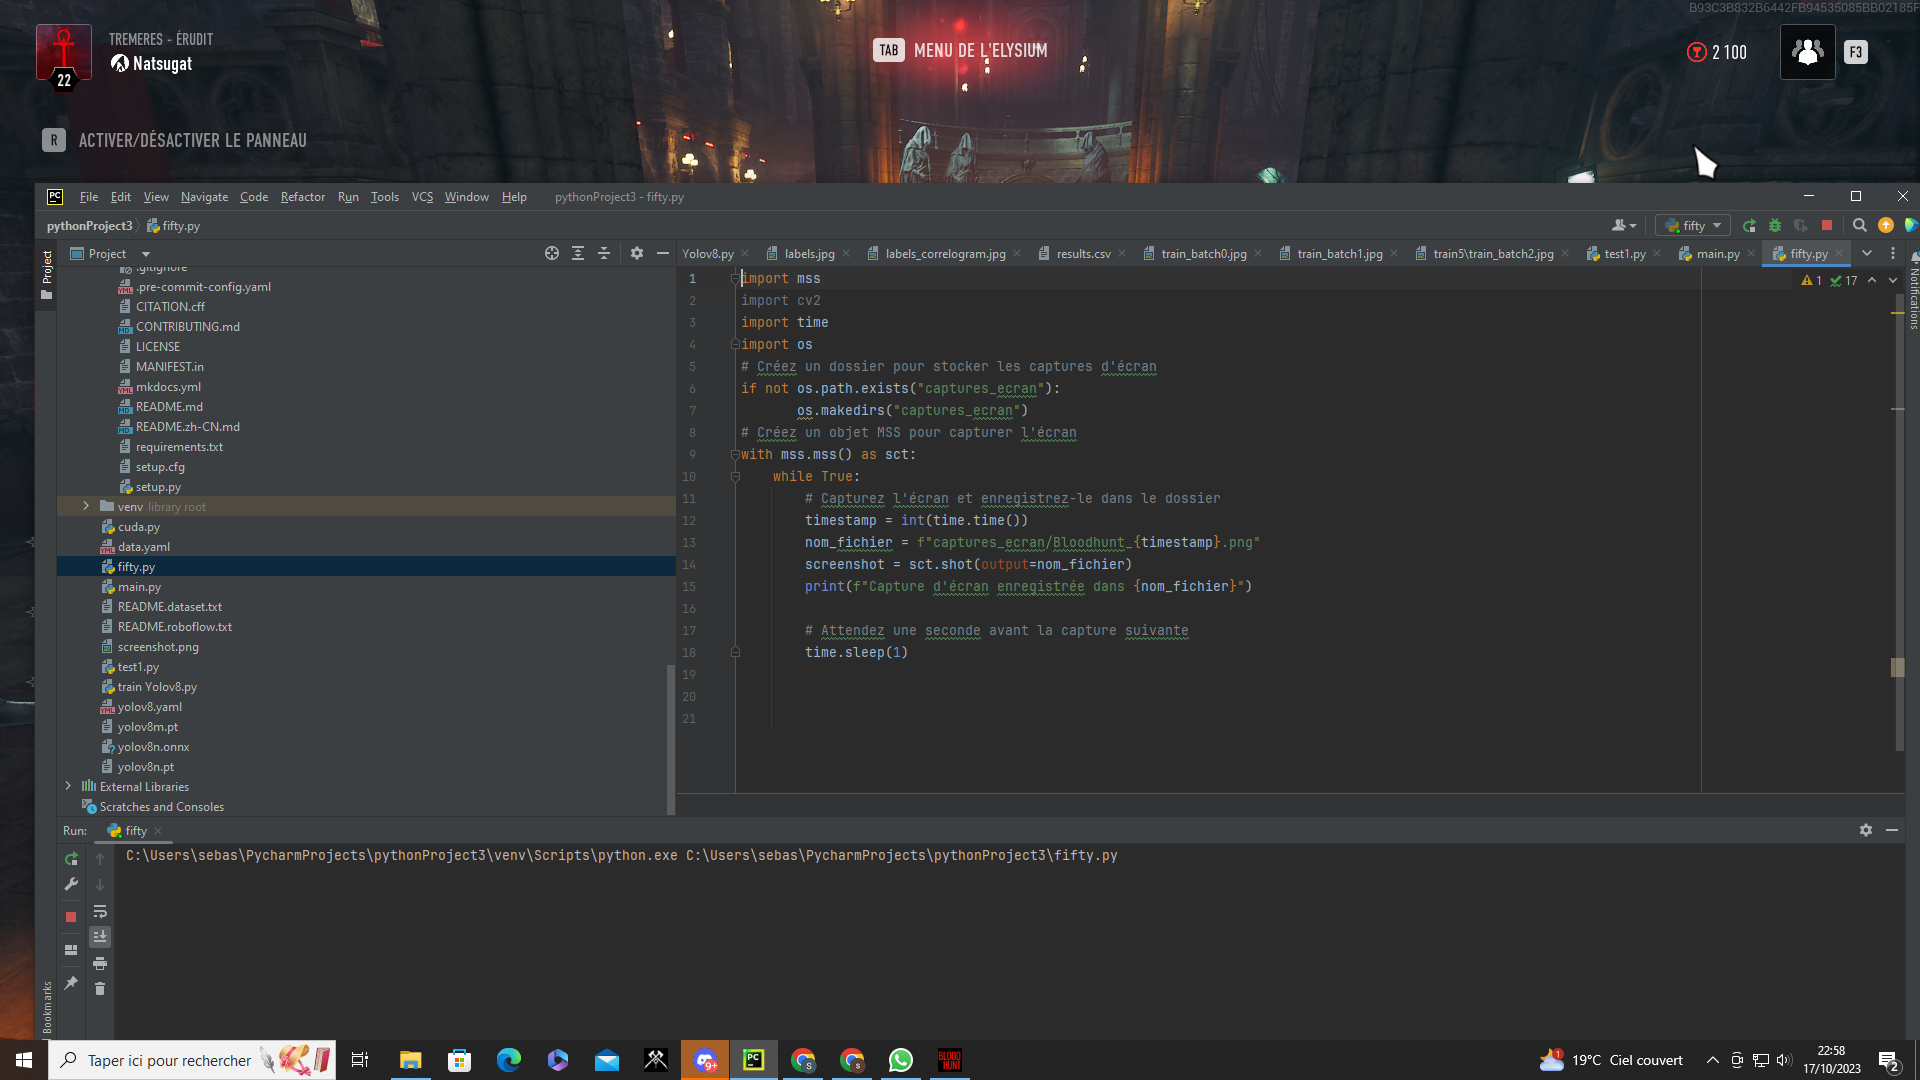Clear all Run console output (trash icon)
The width and height of the screenshot is (1920, 1080).
click(100, 989)
